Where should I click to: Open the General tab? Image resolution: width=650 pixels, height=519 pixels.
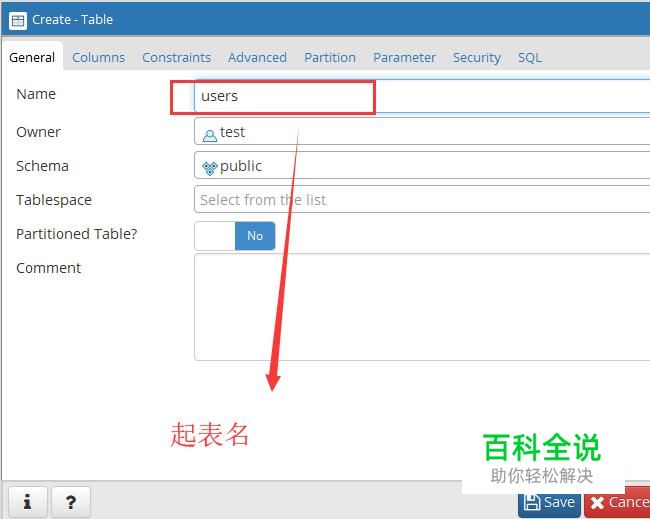pos(32,57)
